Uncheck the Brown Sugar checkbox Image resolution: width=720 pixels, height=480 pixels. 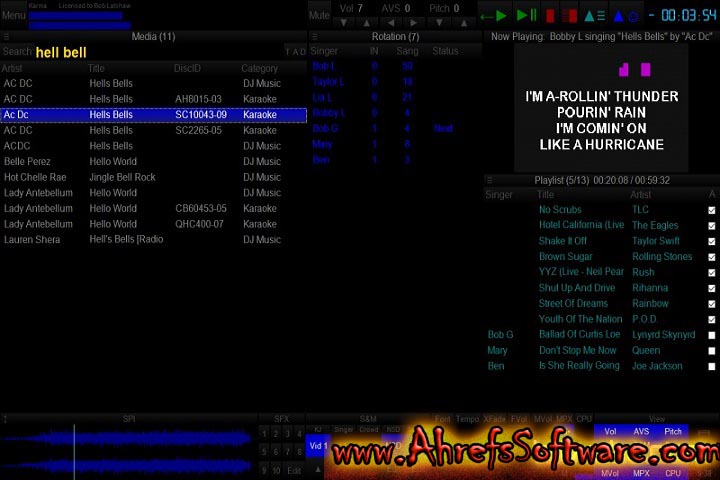point(712,257)
